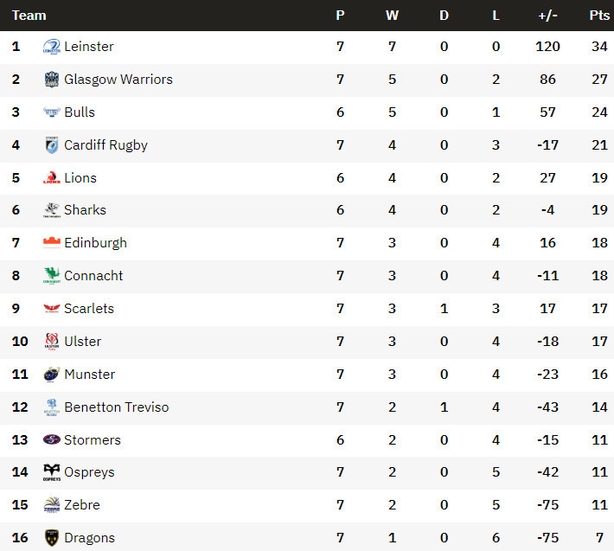614x551 pixels.
Task: Click the Glasgow Warriors crest icon
Action: tap(52, 79)
